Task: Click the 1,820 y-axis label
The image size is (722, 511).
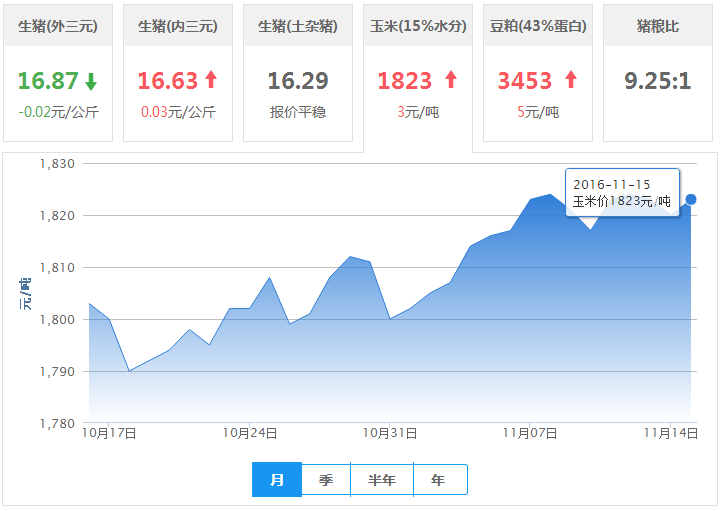Action: click(x=58, y=216)
